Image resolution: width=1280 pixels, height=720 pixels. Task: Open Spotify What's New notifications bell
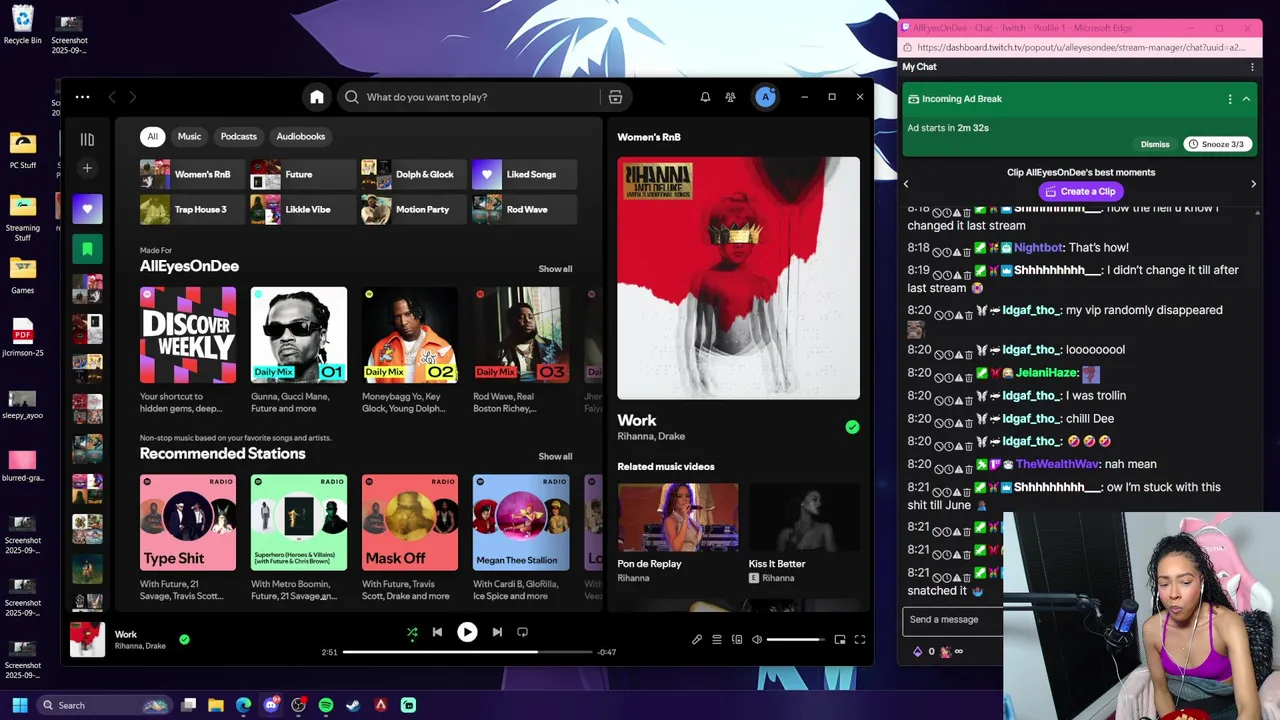705,97
